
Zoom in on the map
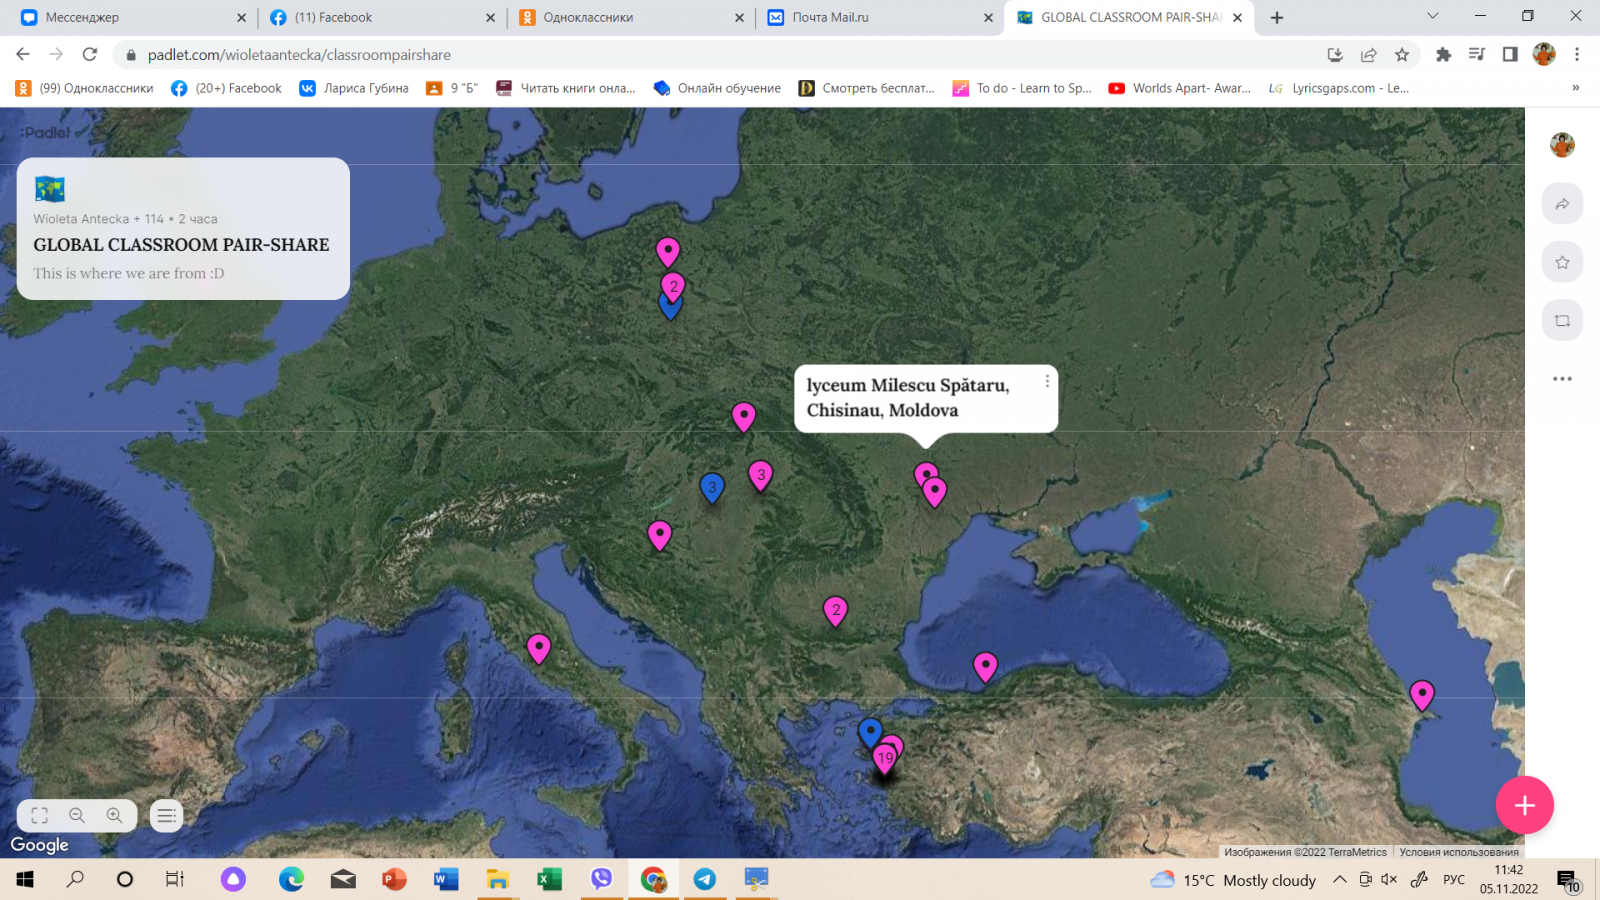click(x=114, y=815)
